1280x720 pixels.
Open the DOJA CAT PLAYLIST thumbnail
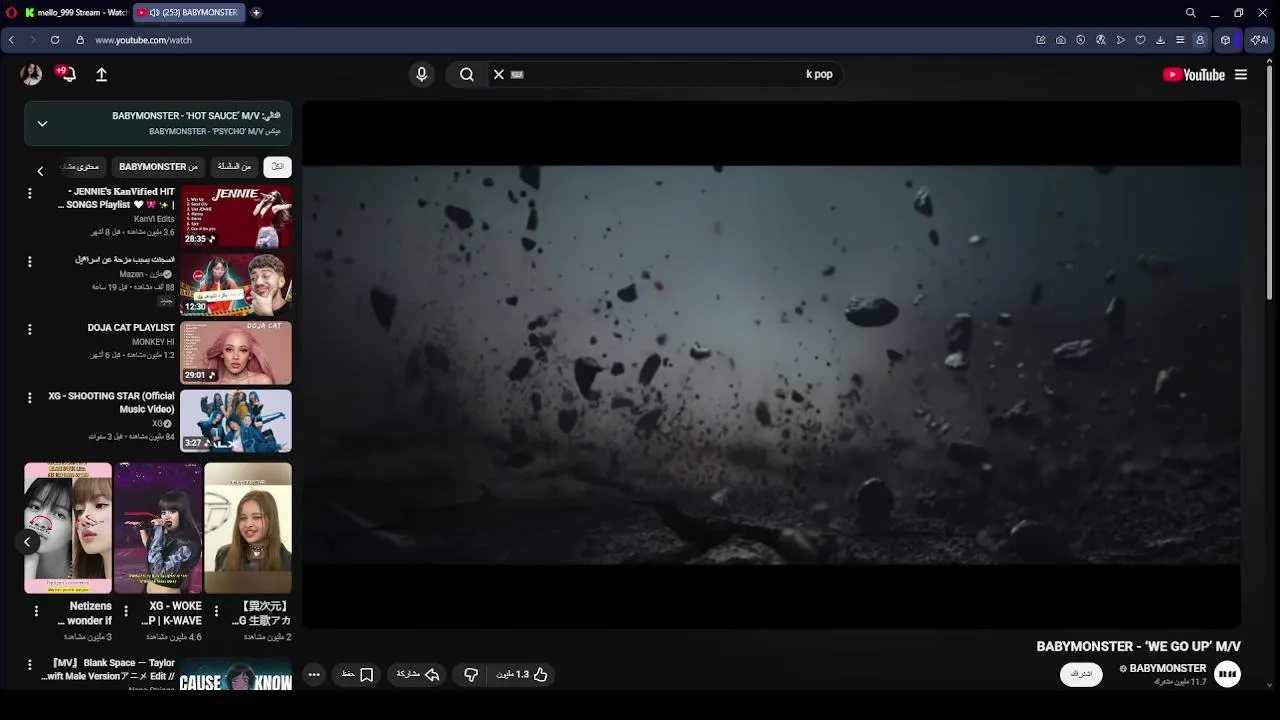[236, 352]
